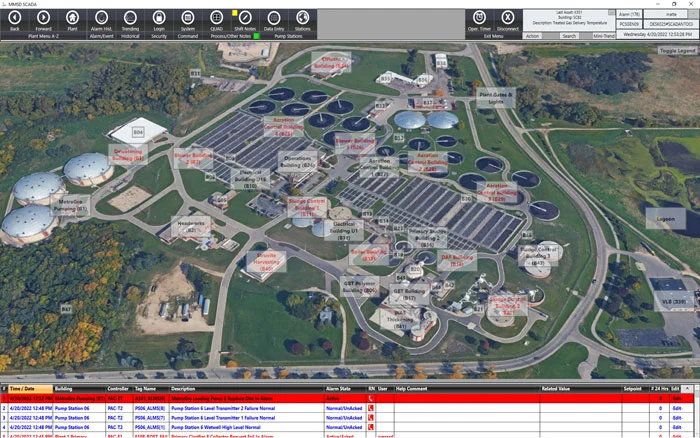Click green indicator beside Process/Other Notes
Image resolution: width=700 pixels, height=438 pixels.
pyautogui.click(x=256, y=35)
